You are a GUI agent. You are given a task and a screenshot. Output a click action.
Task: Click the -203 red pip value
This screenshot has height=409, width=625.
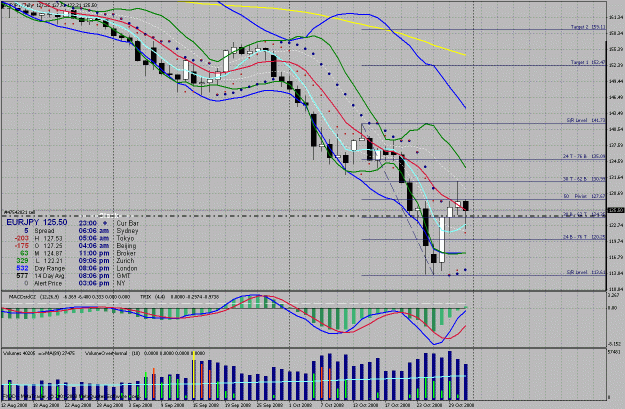tap(22, 238)
